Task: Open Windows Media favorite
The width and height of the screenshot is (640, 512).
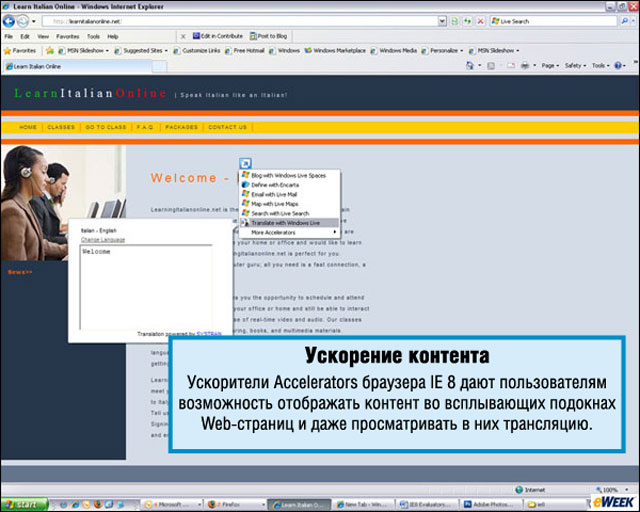Action: pos(393,51)
